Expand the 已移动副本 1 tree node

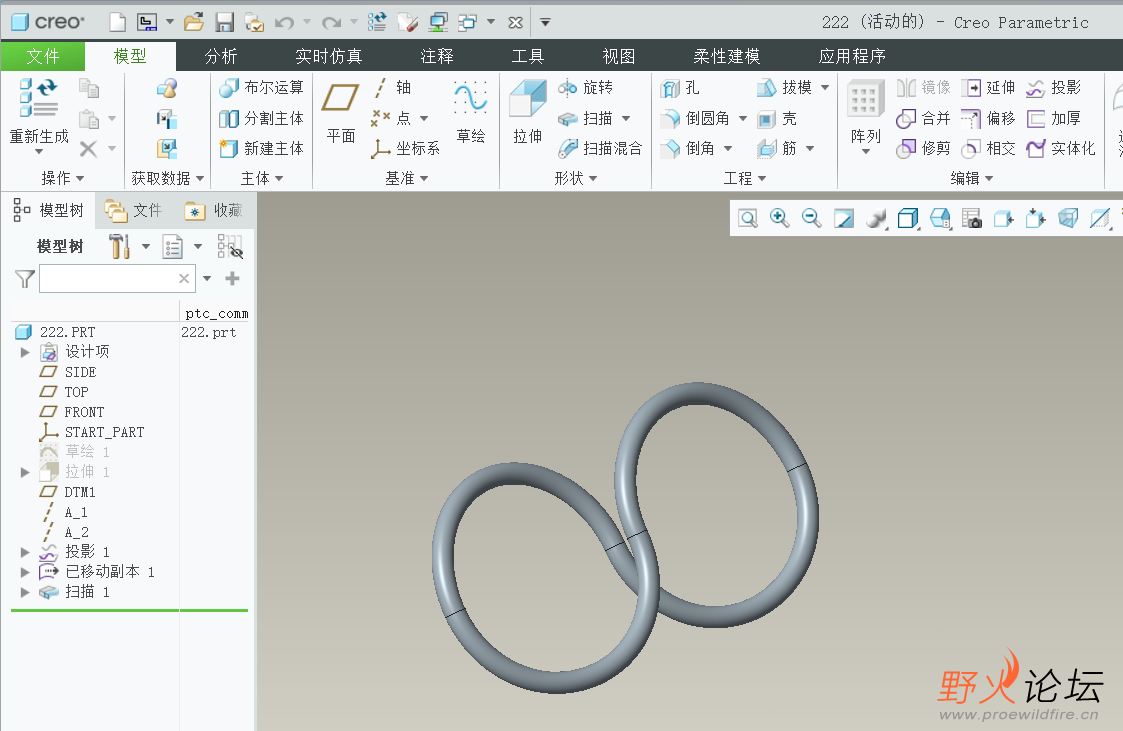(25, 572)
